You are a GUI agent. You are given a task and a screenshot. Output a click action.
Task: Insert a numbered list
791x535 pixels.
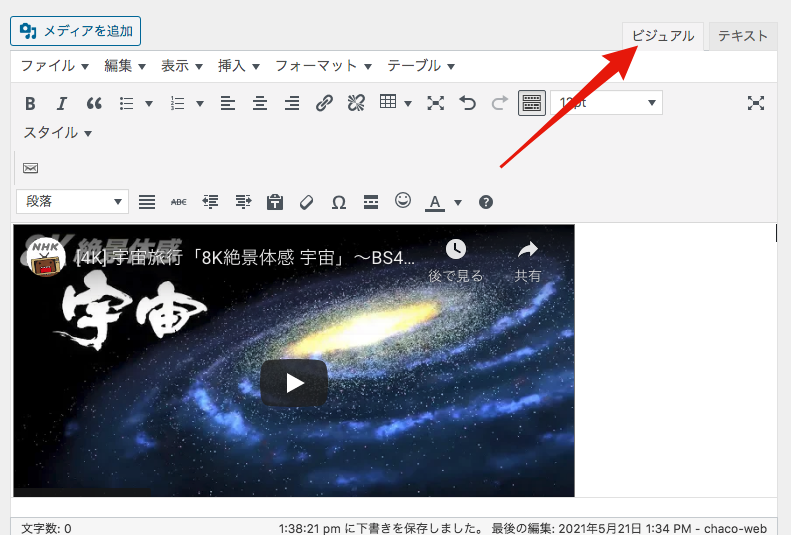(x=178, y=103)
